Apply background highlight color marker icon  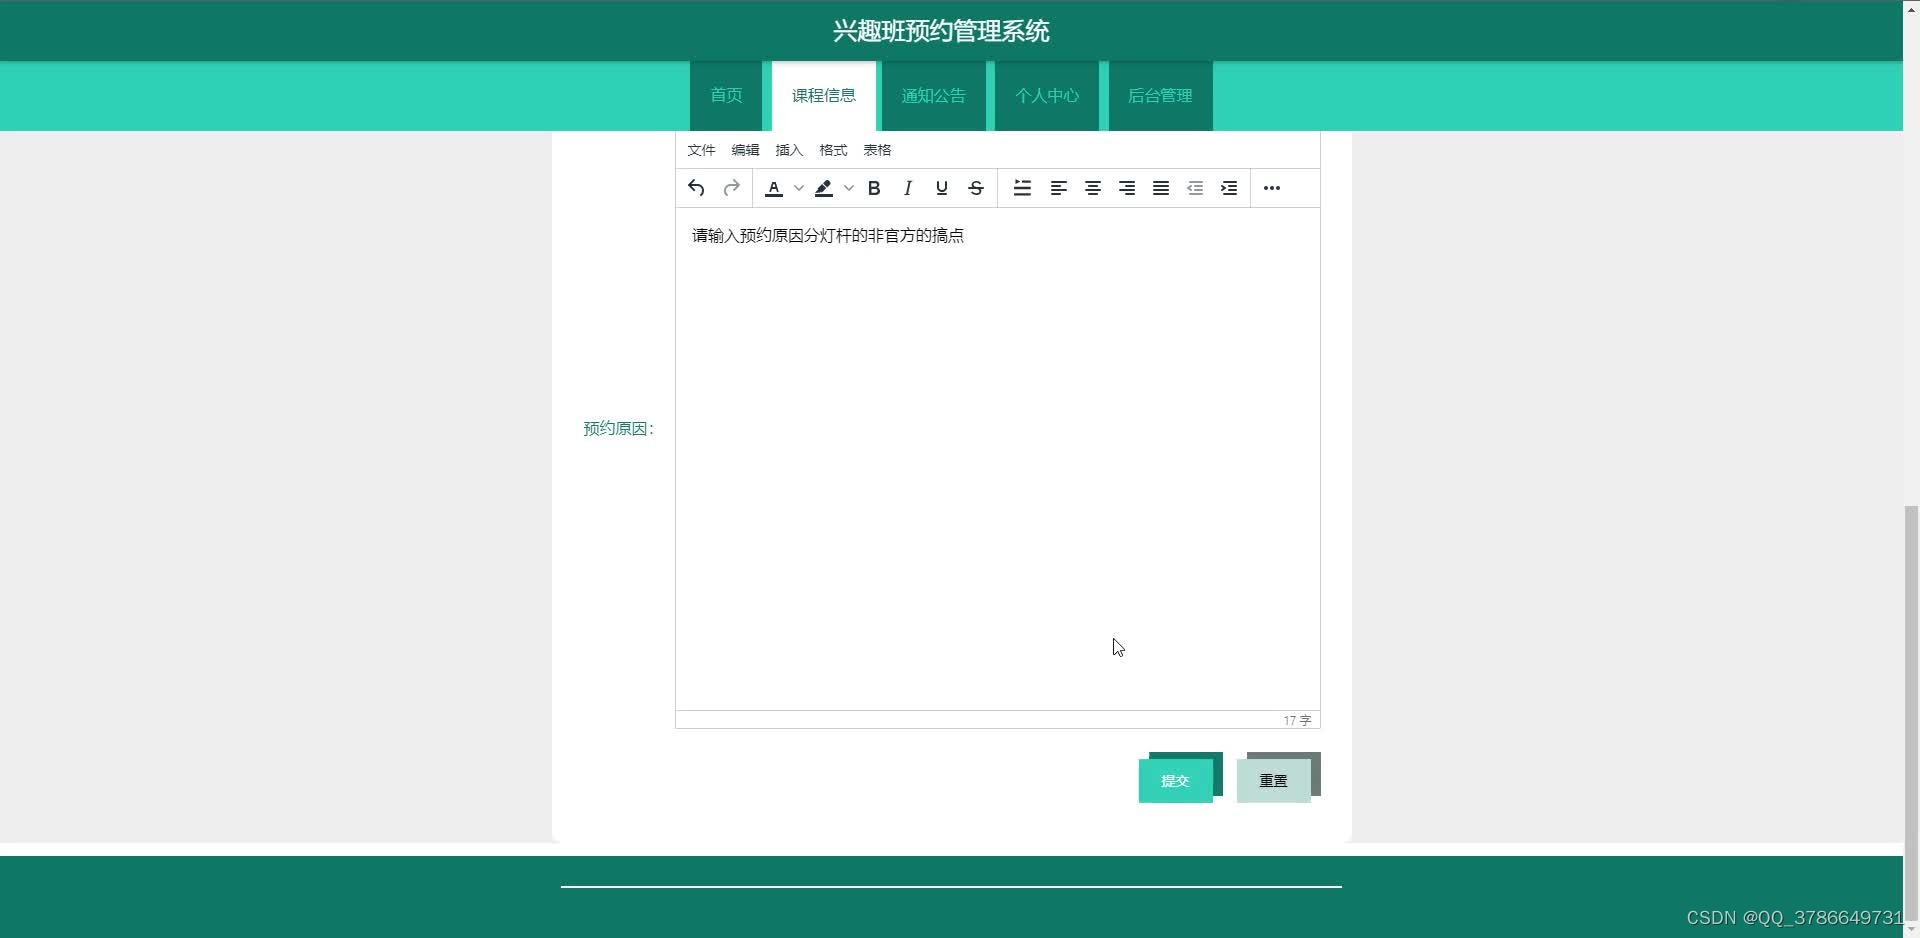pyautogui.click(x=824, y=188)
